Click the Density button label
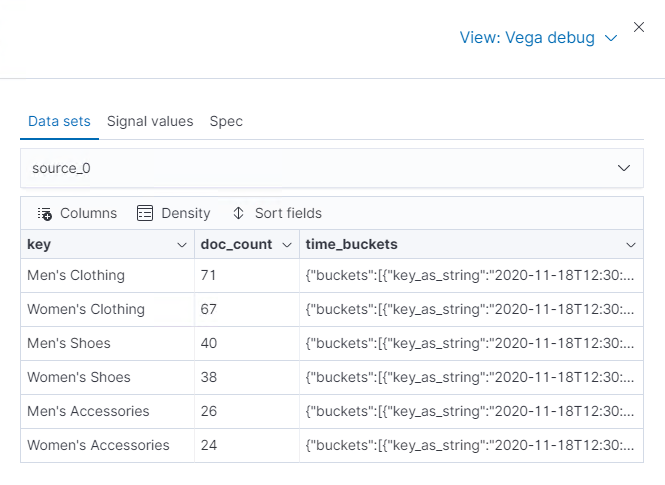Image resolution: width=665 pixels, height=485 pixels. [x=186, y=213]
